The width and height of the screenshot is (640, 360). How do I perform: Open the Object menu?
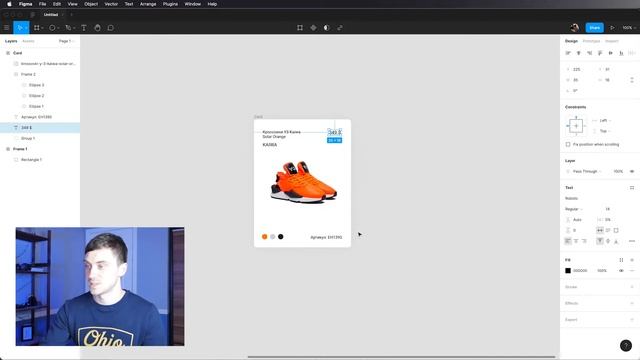pyautogui.click(x=91, y=4)
